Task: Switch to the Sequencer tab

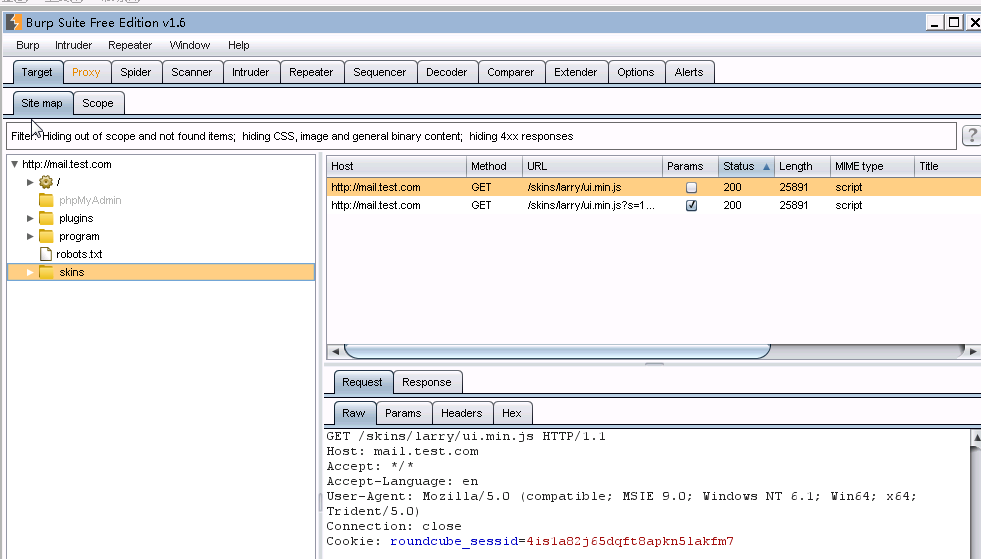Action: pyautogui.click(x=380, y=72)
